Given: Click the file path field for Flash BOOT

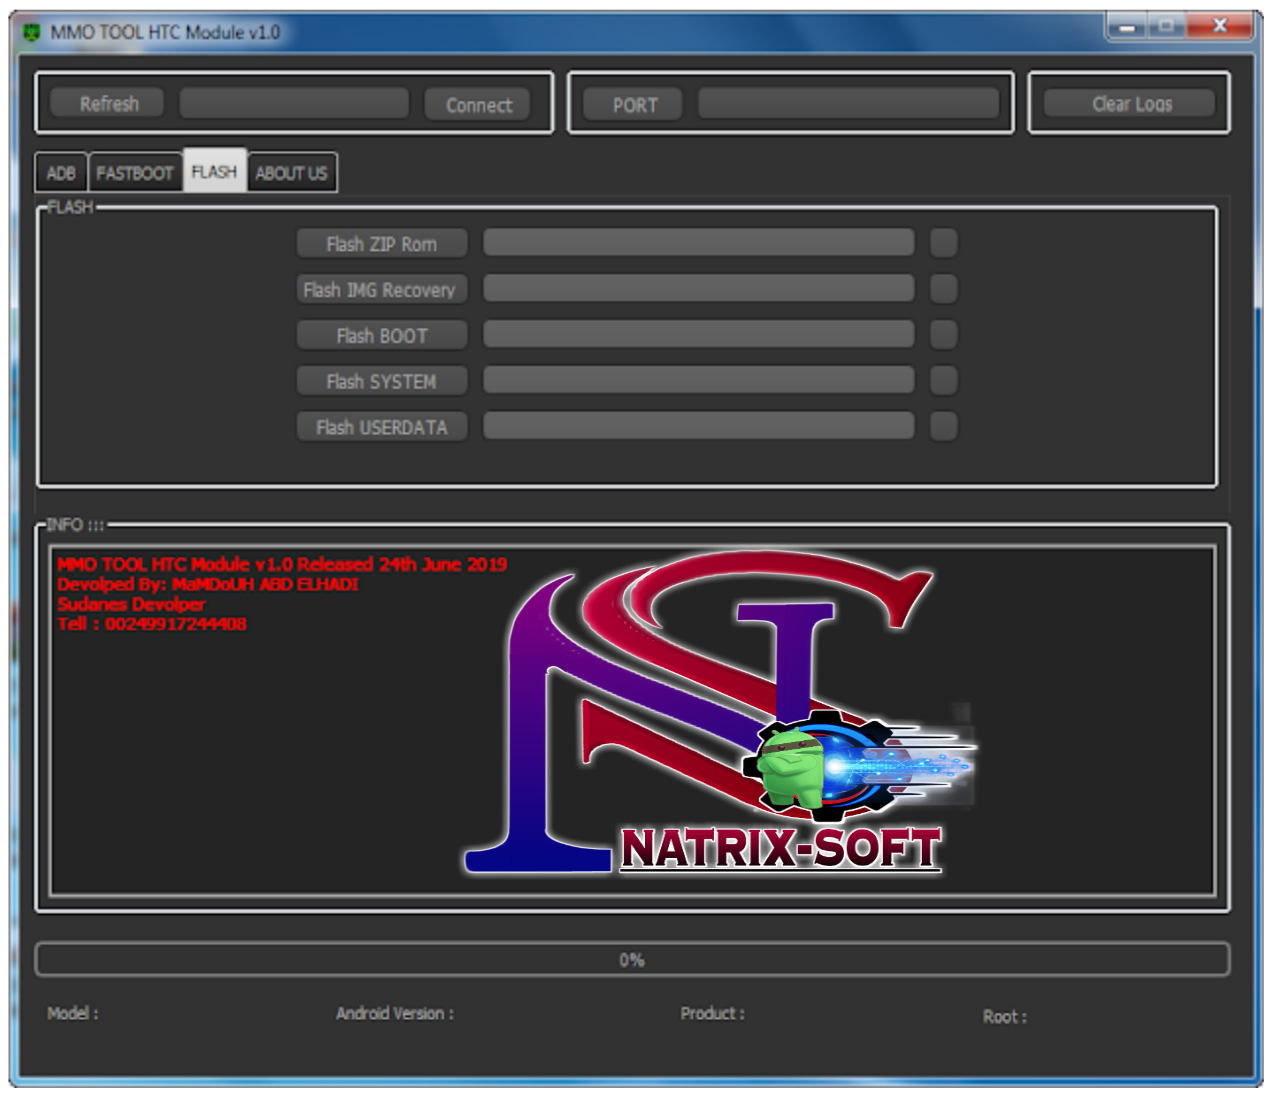Looking at the screenshot, I should click(x=699, y=334).
